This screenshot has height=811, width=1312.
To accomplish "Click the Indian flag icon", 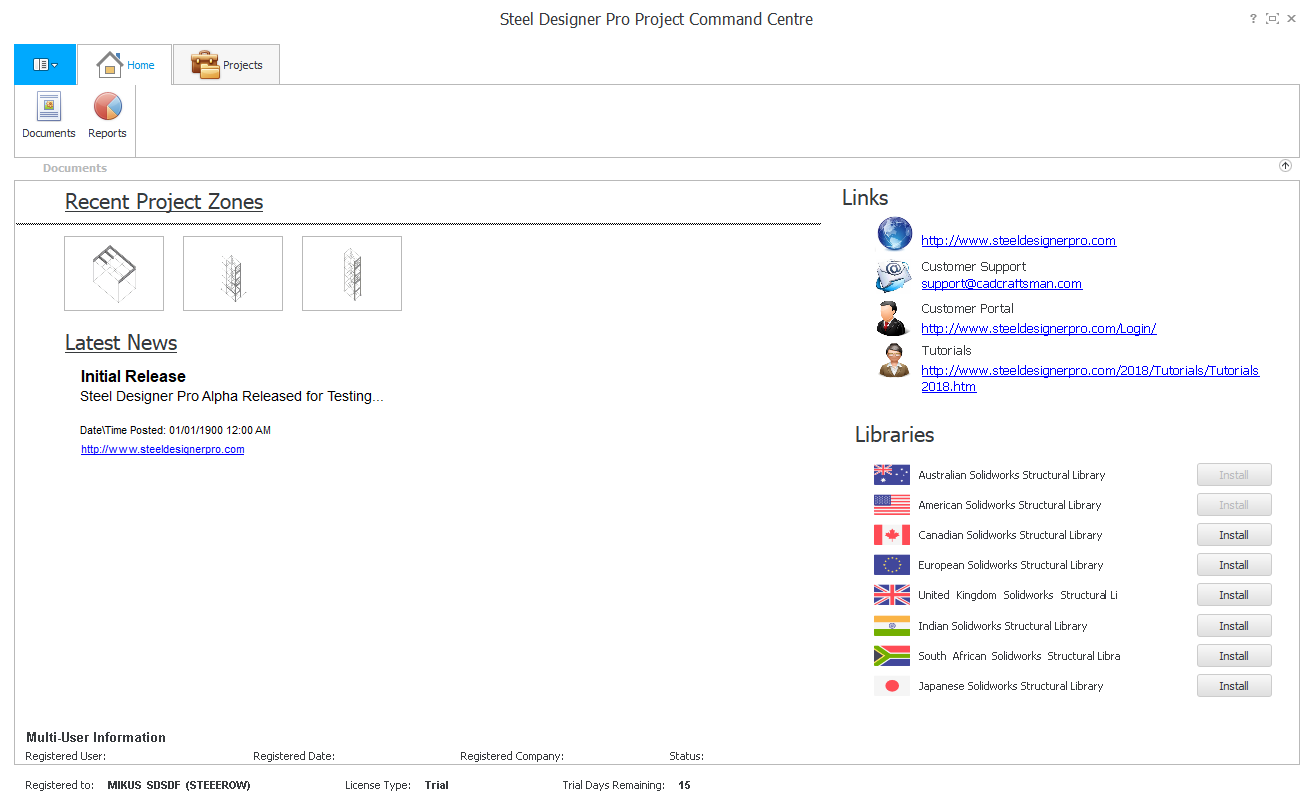I will (x=891, y=626).
